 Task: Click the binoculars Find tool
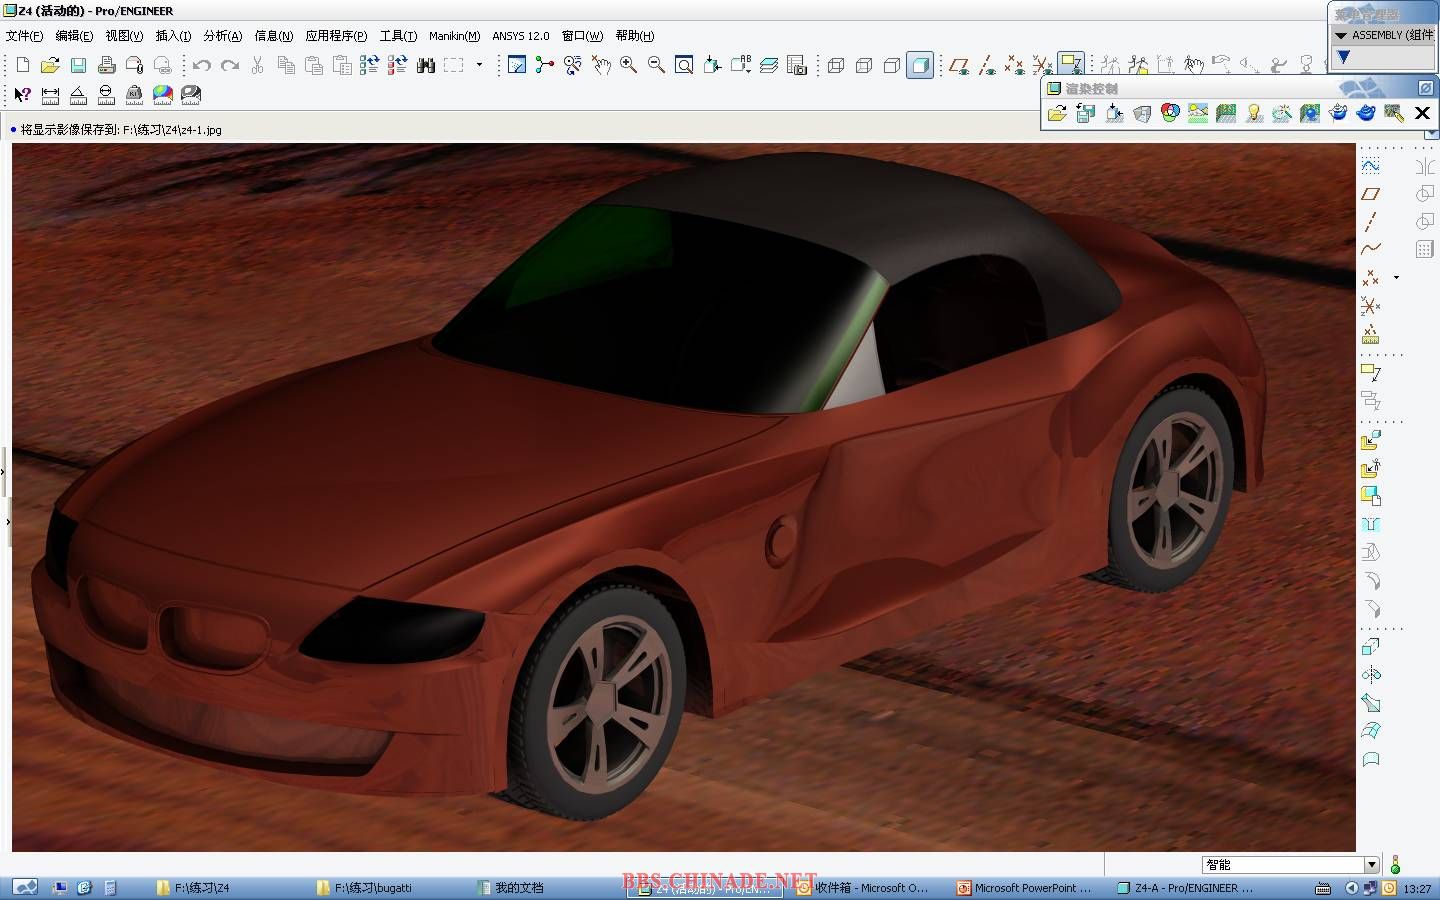(426, 66)
